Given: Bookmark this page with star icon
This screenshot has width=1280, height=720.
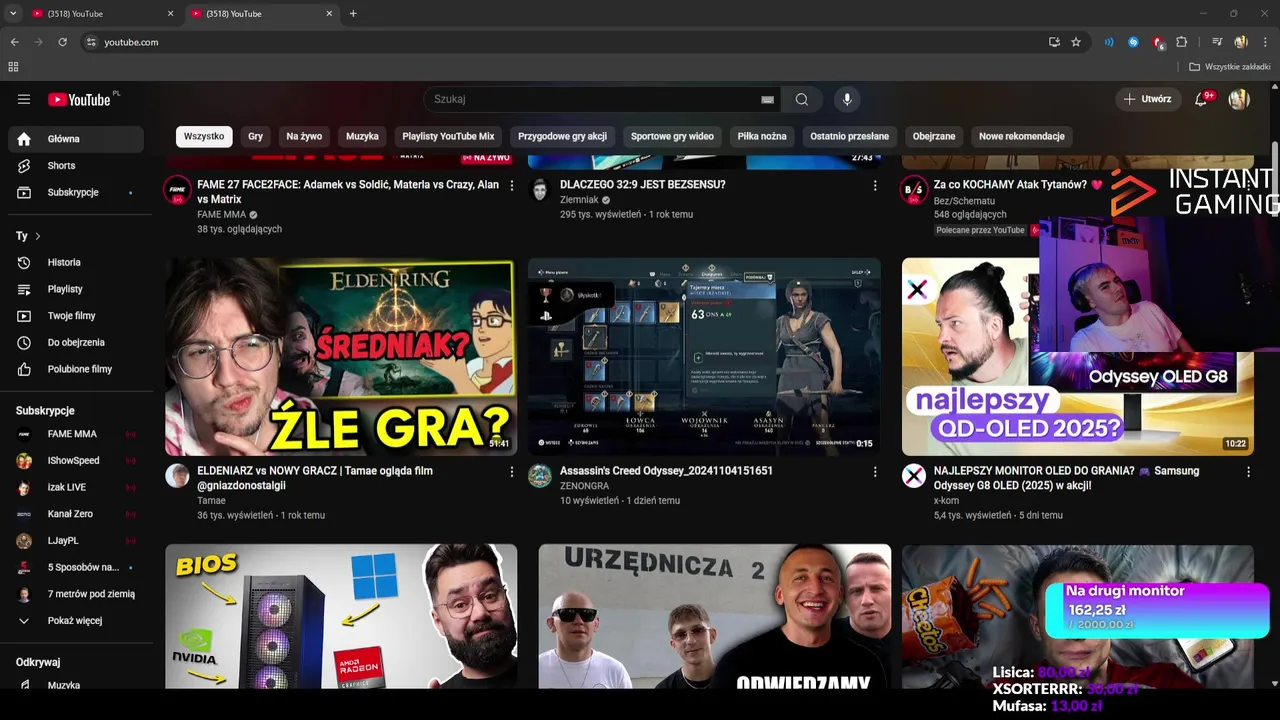Looking at the screenshot, I should [1076, 42].
